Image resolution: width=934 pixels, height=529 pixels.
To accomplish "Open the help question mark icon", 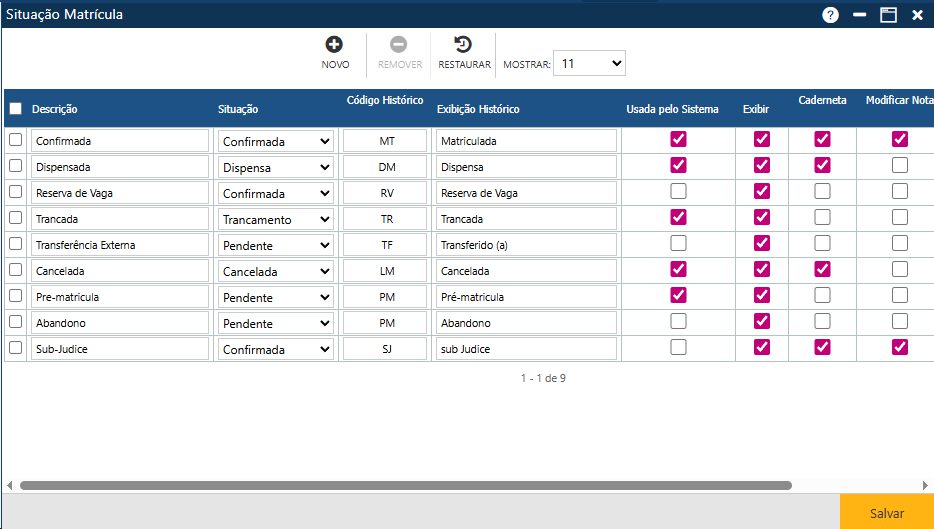I will tap(830, 15).
